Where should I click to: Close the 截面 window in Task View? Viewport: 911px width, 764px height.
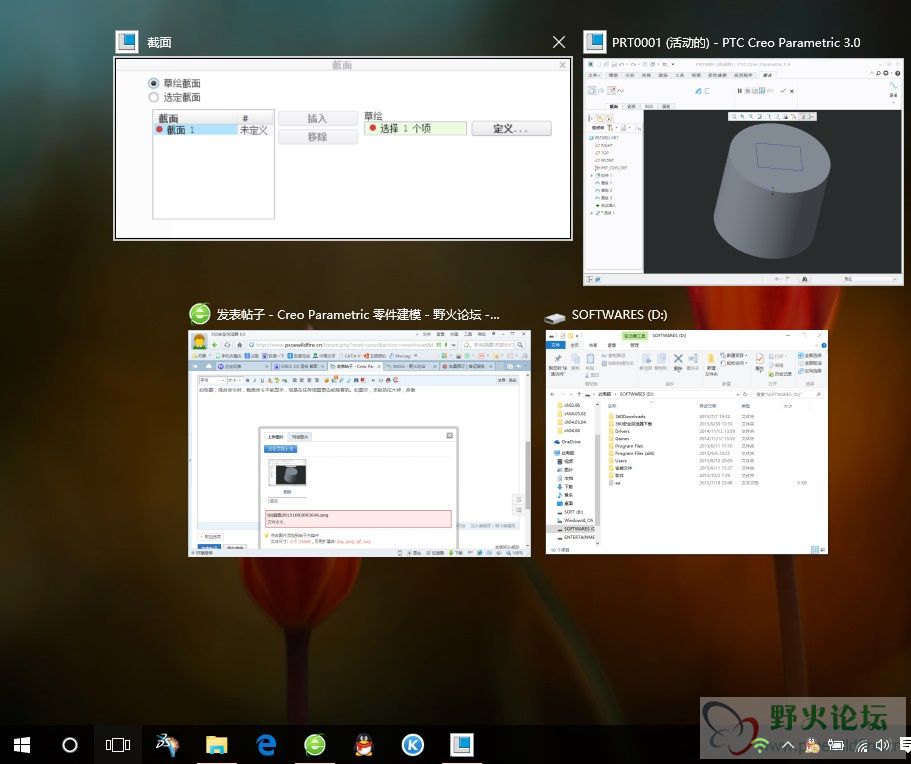coord(559,42)
